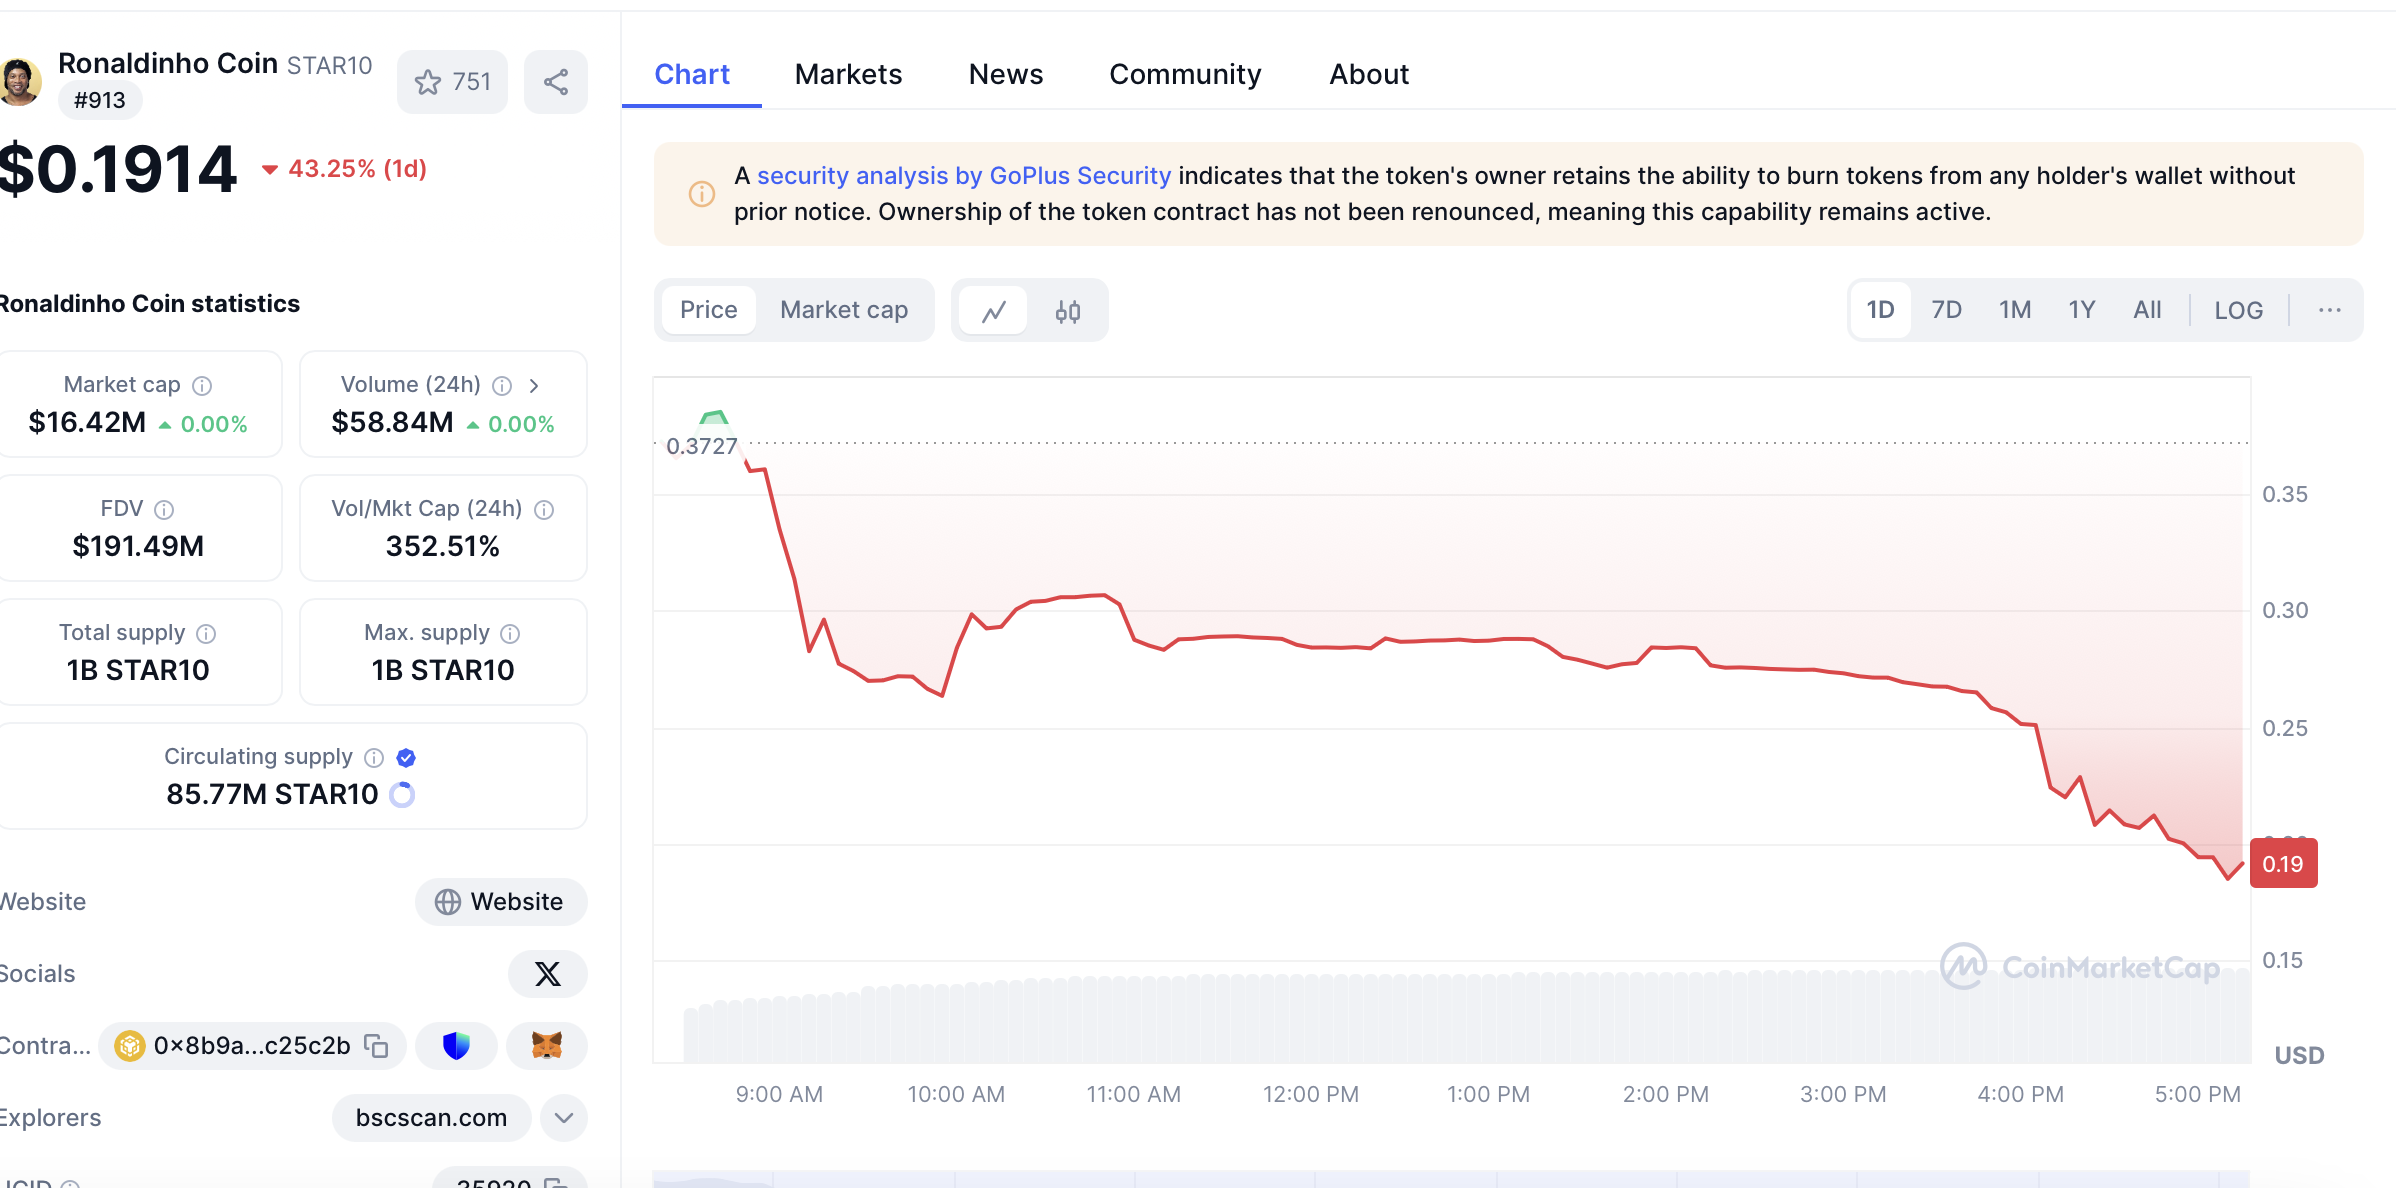Select the 7D time range
The width and height of the screenshot is (2400, 1188).
1946,310
